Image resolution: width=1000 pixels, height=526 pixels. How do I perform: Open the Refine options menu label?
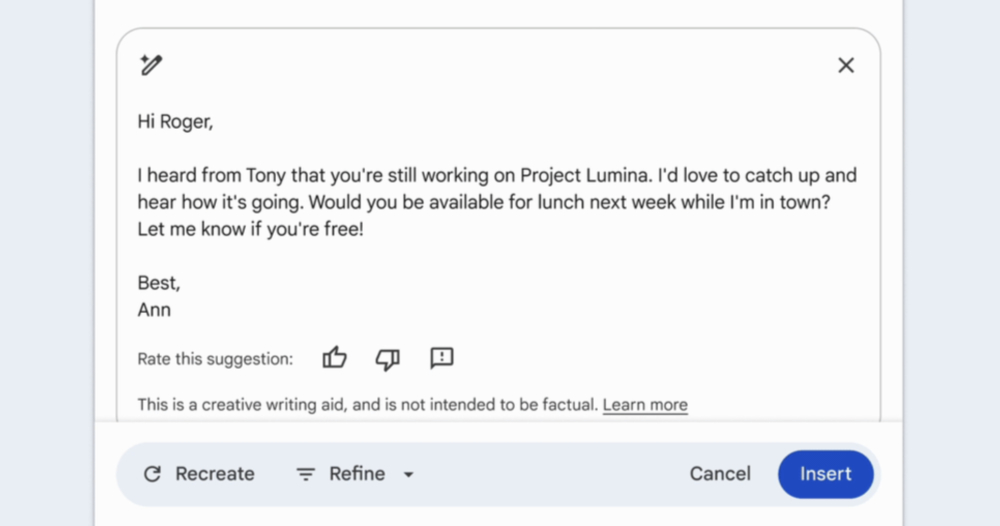click(x=357, y=474)
